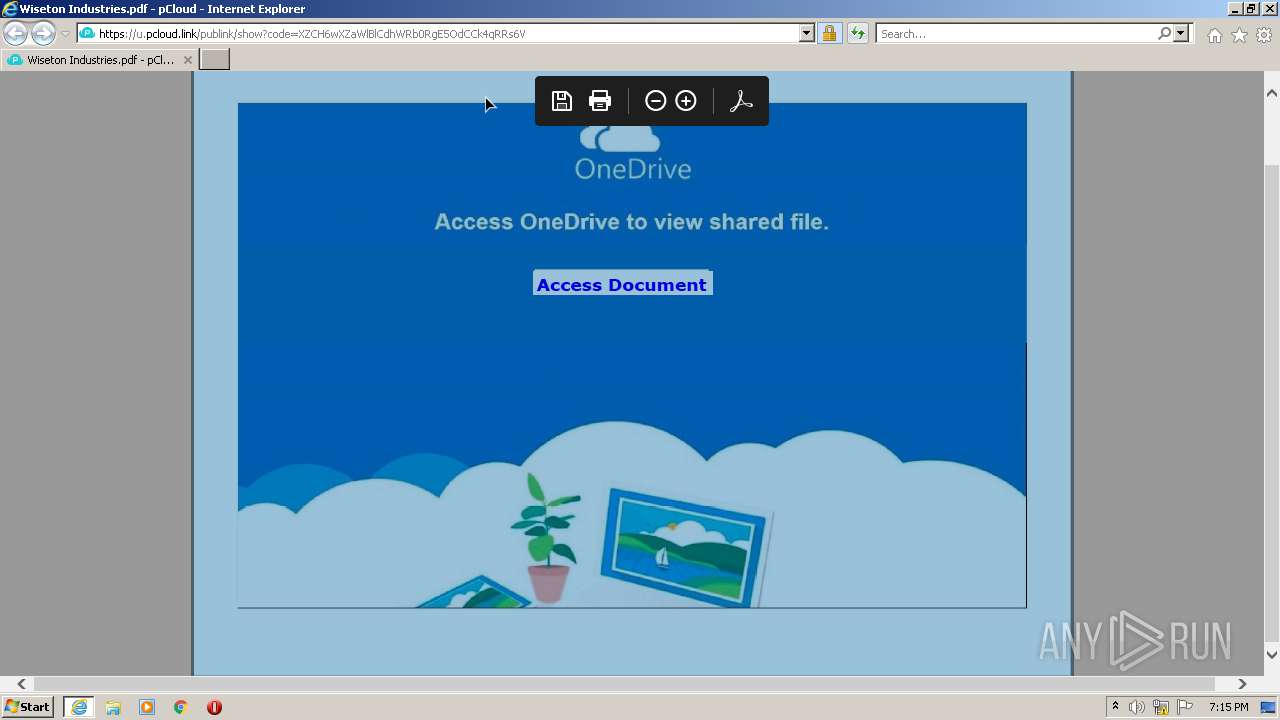This screenshot has width=1280, height=720.
Task: Click the Show desktop monitor icon
Action: click(1268, 707)
